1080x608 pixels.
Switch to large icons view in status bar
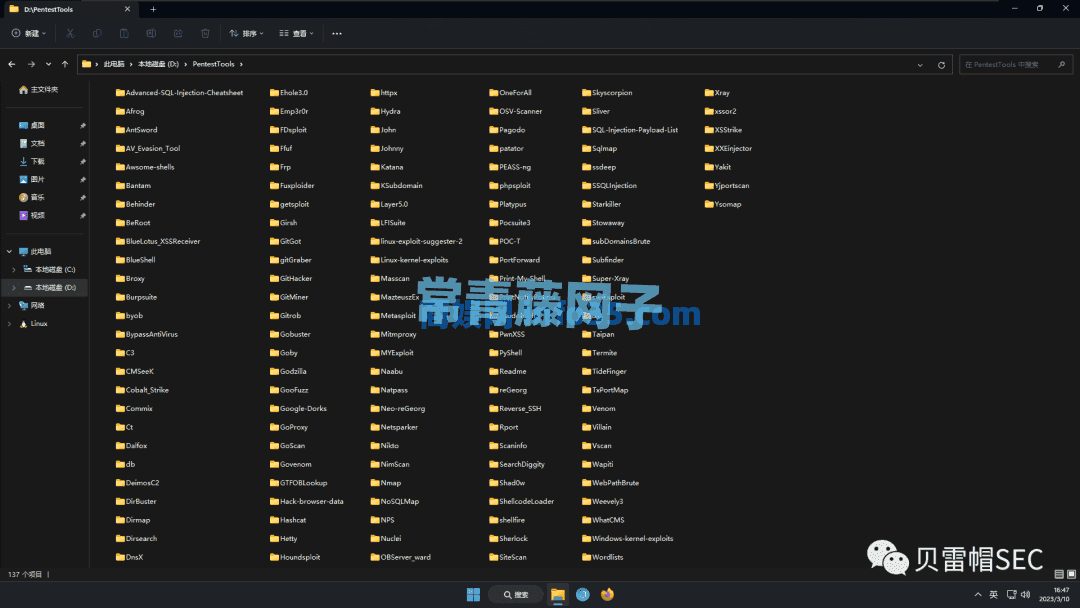pyautogui.click(x=1071, y=574)
